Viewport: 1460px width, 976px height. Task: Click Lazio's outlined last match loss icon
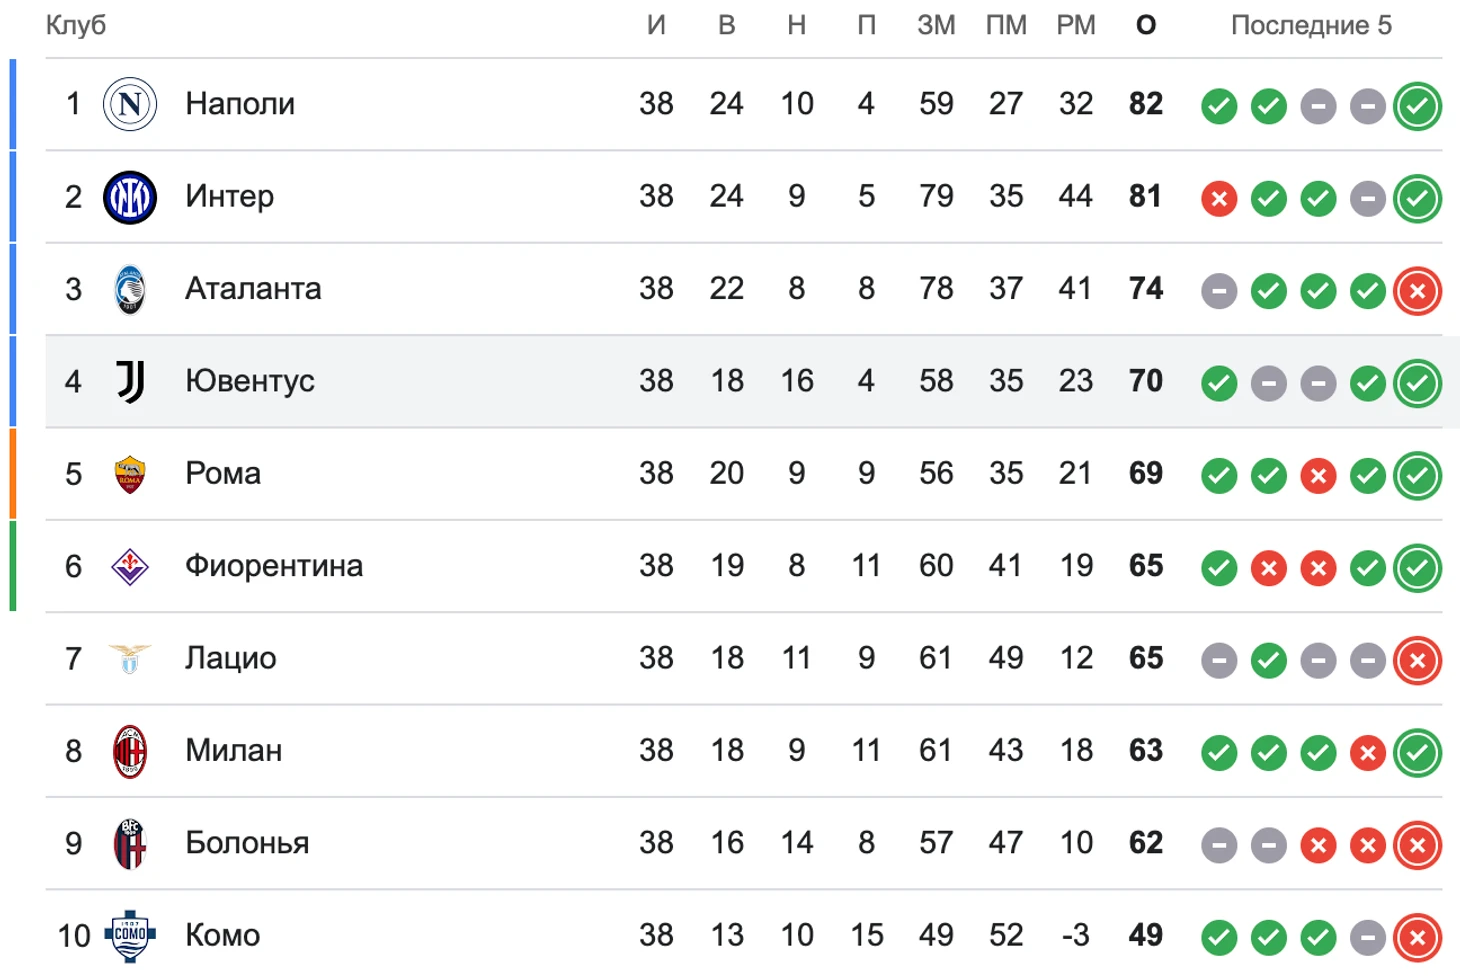click(x=1417, y=660)
